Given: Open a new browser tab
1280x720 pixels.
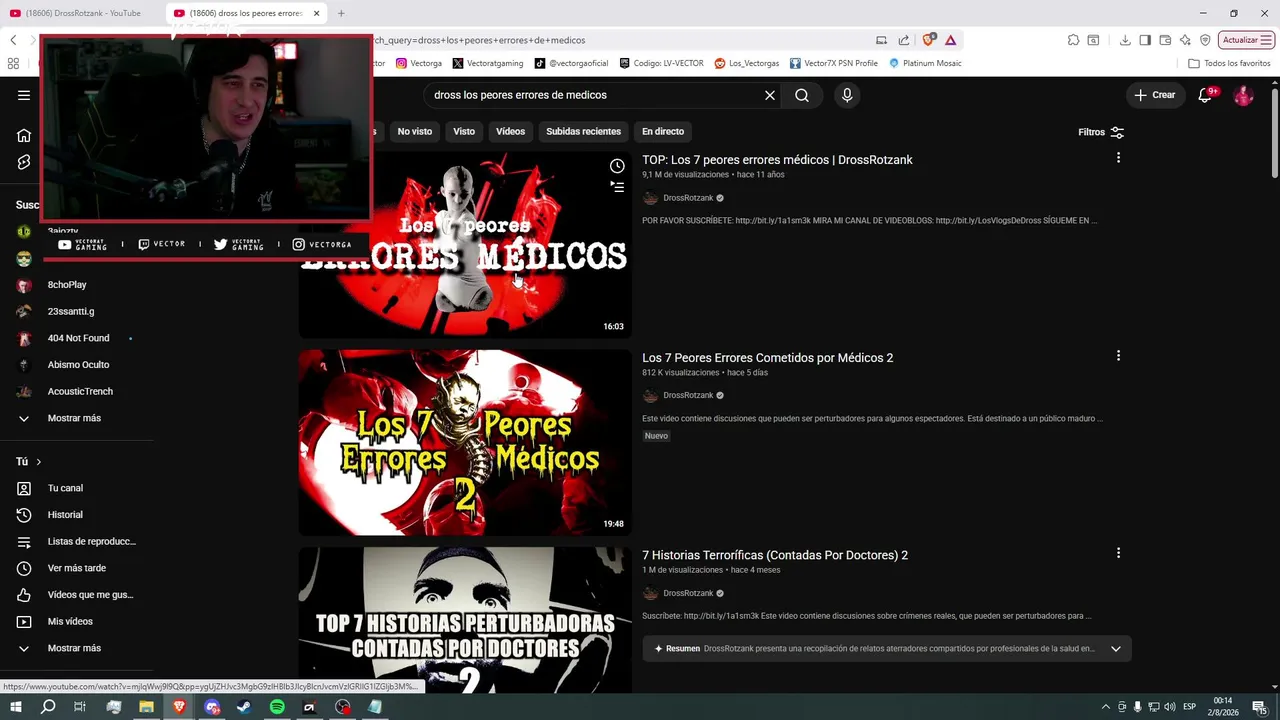Looking at the screenshot, I should tap(341, 13).
